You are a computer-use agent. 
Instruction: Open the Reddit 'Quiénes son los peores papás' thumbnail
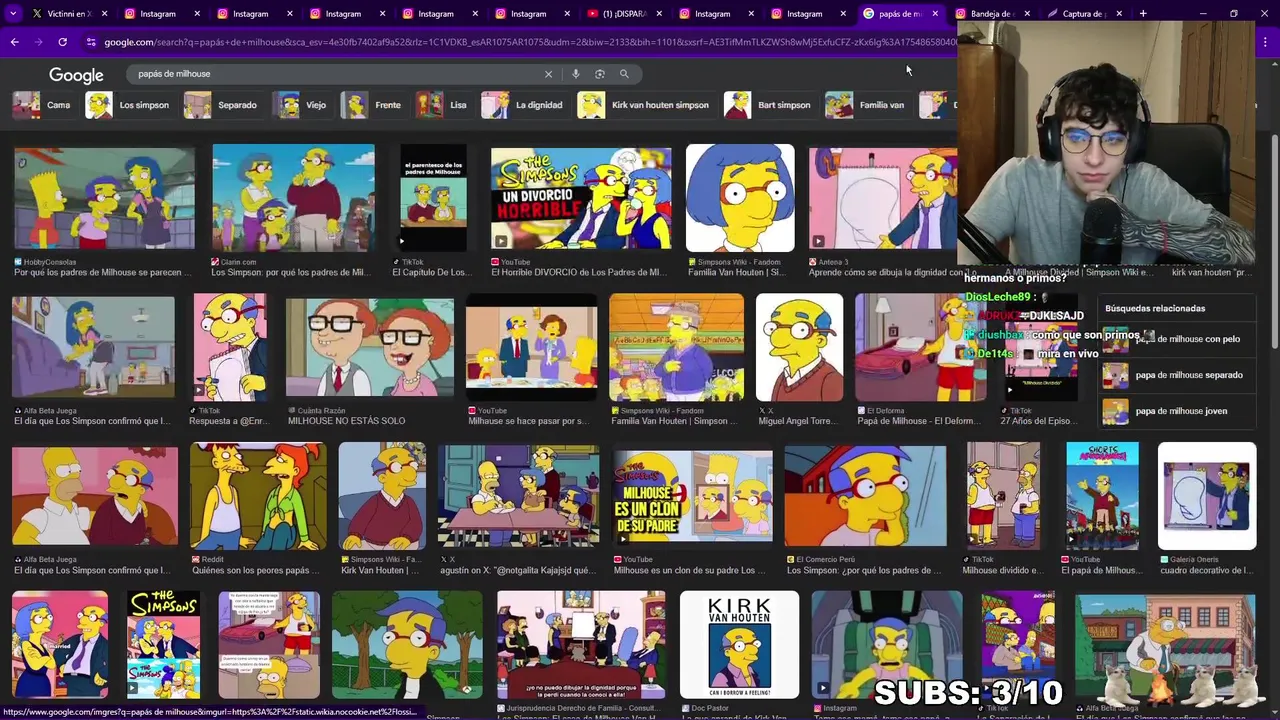tap(258, 496)
